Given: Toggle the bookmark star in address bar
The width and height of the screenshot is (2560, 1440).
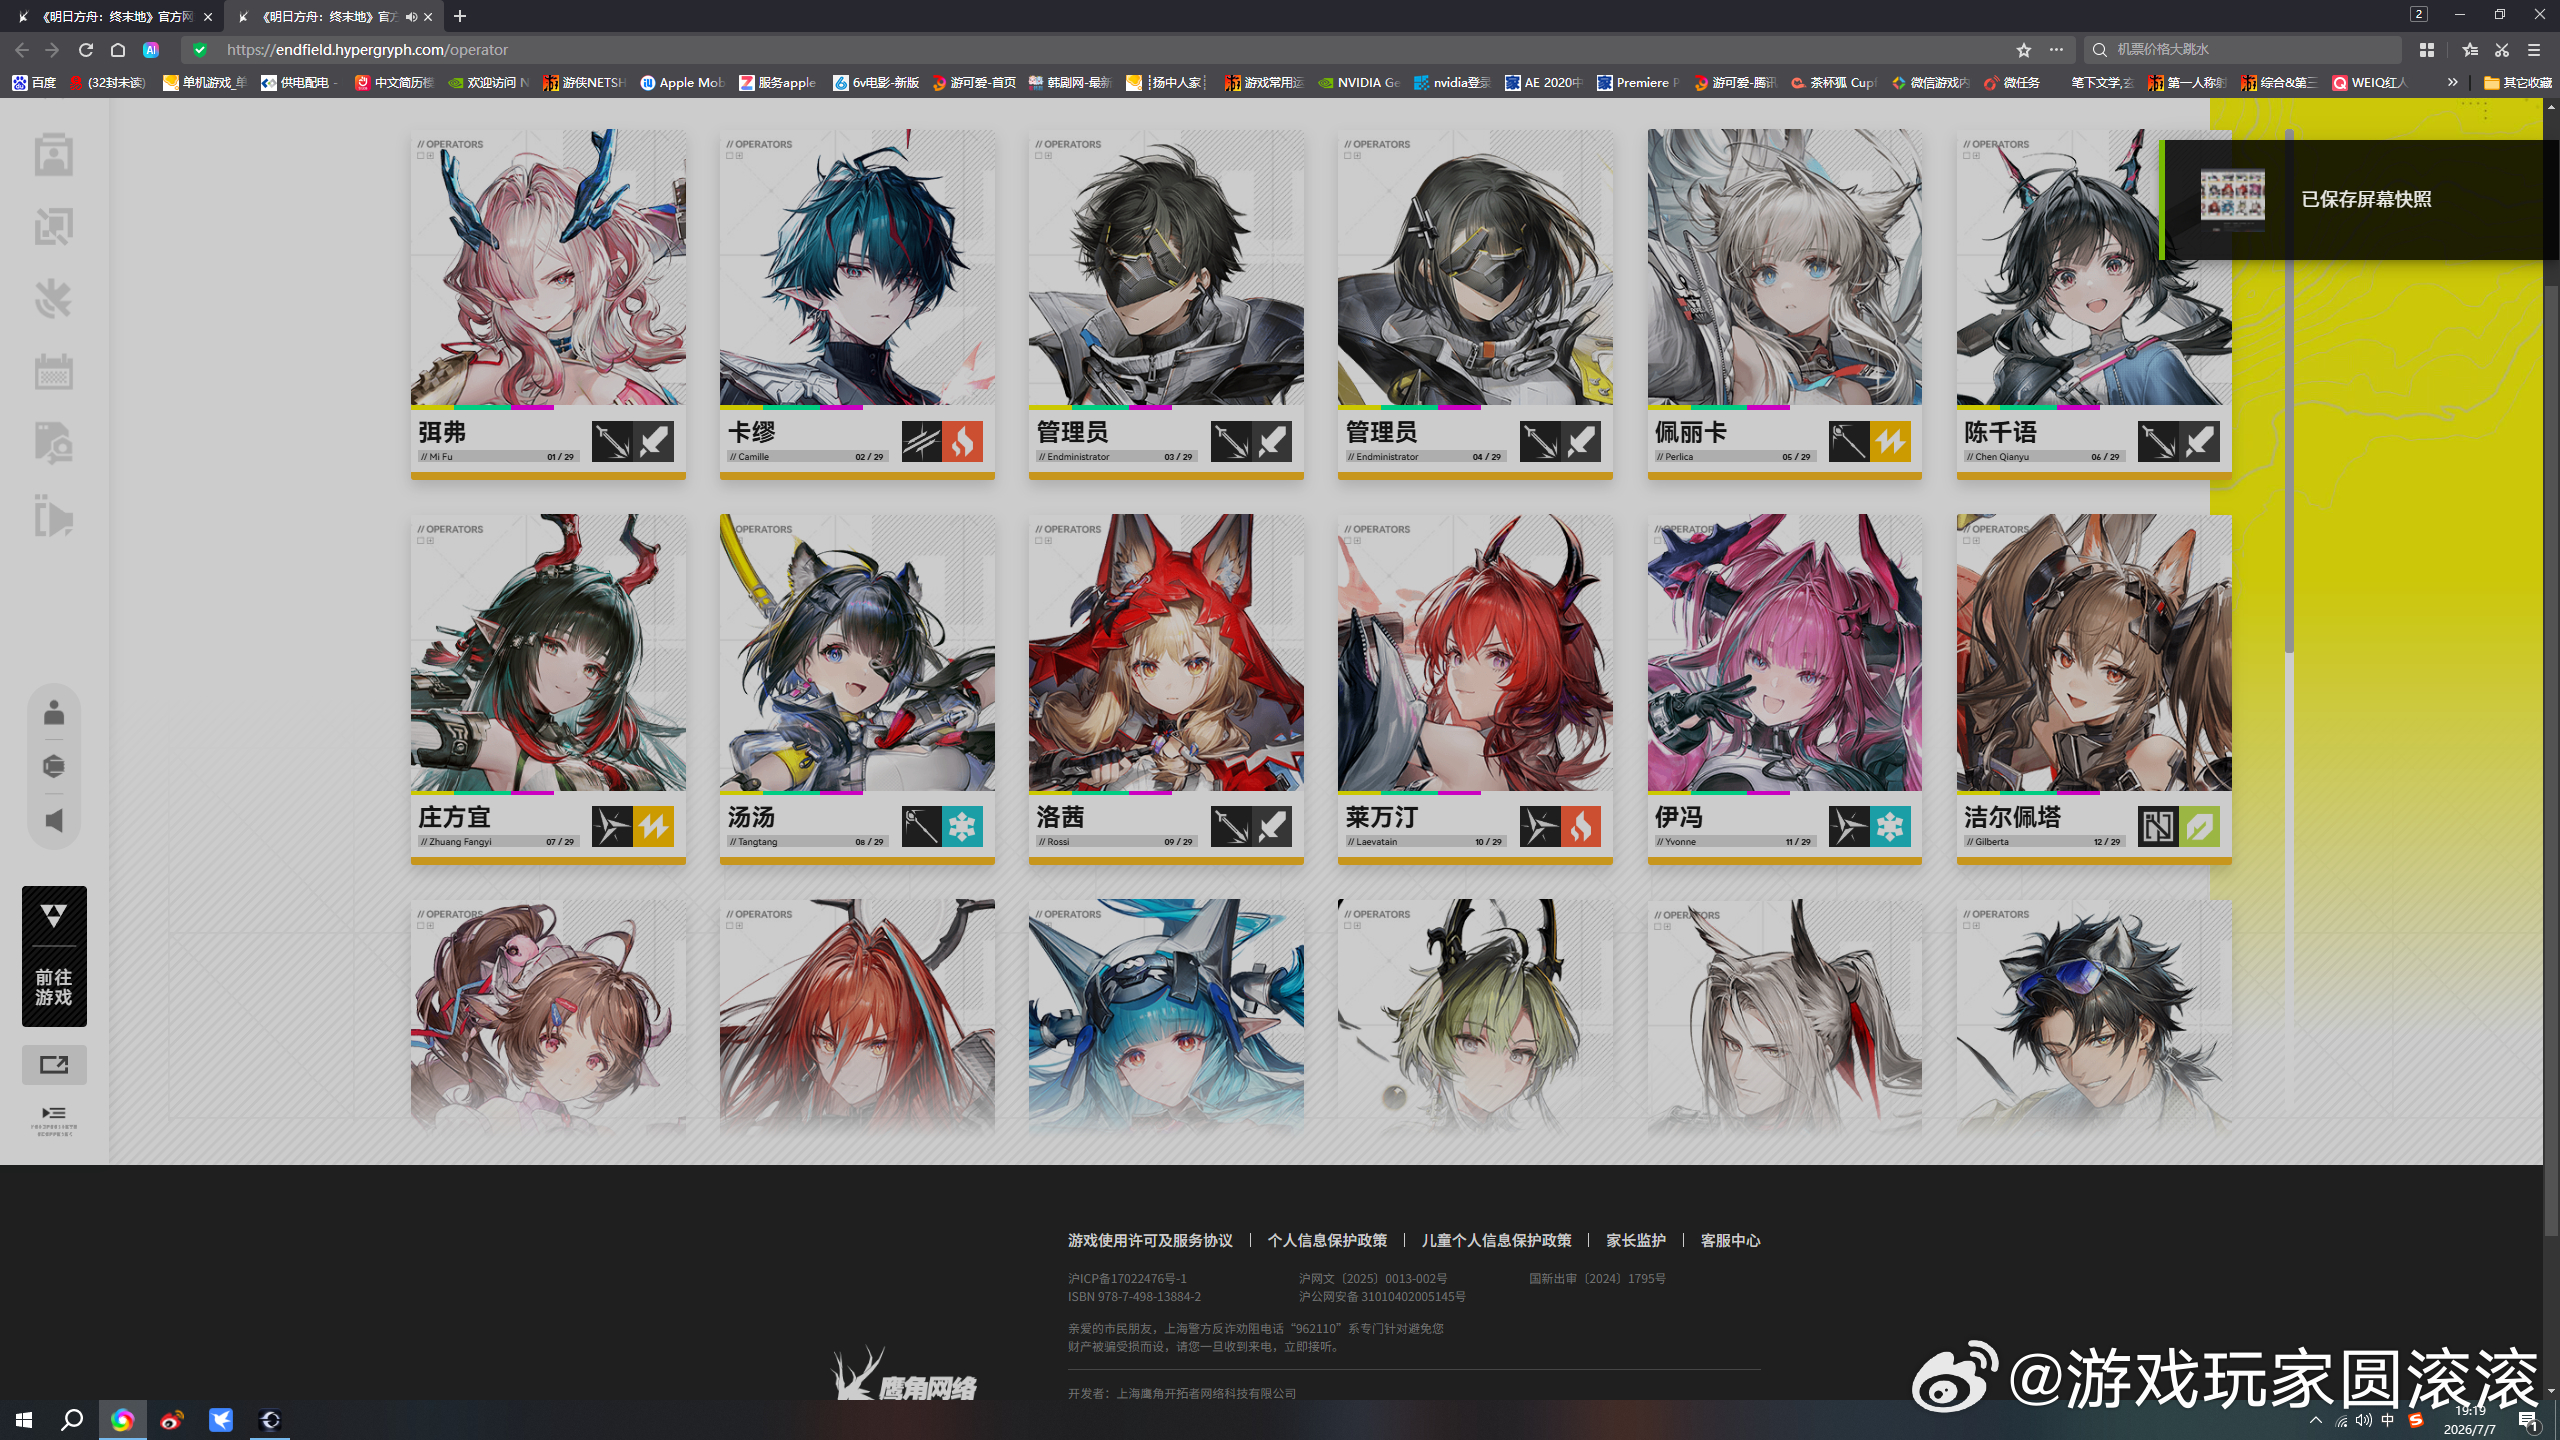Looking at the screenshot, I should pos(2023,50).
